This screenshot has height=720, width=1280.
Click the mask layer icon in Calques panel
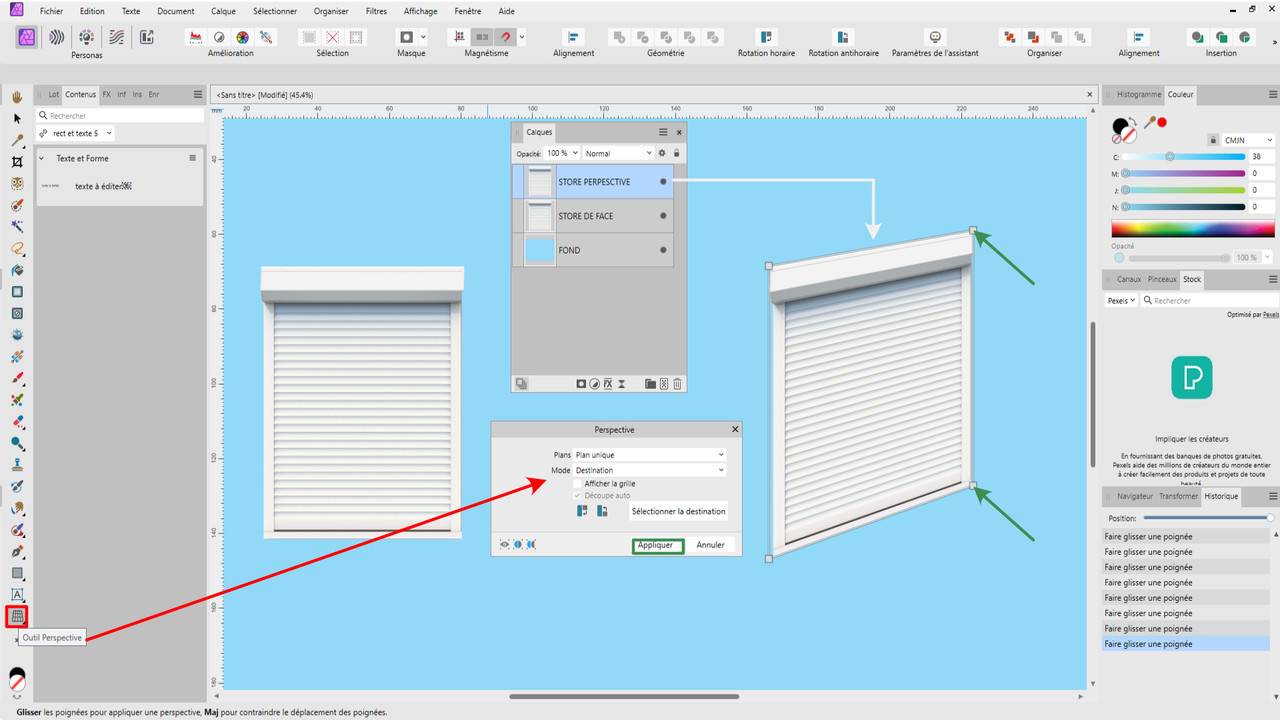coord(581,384)
